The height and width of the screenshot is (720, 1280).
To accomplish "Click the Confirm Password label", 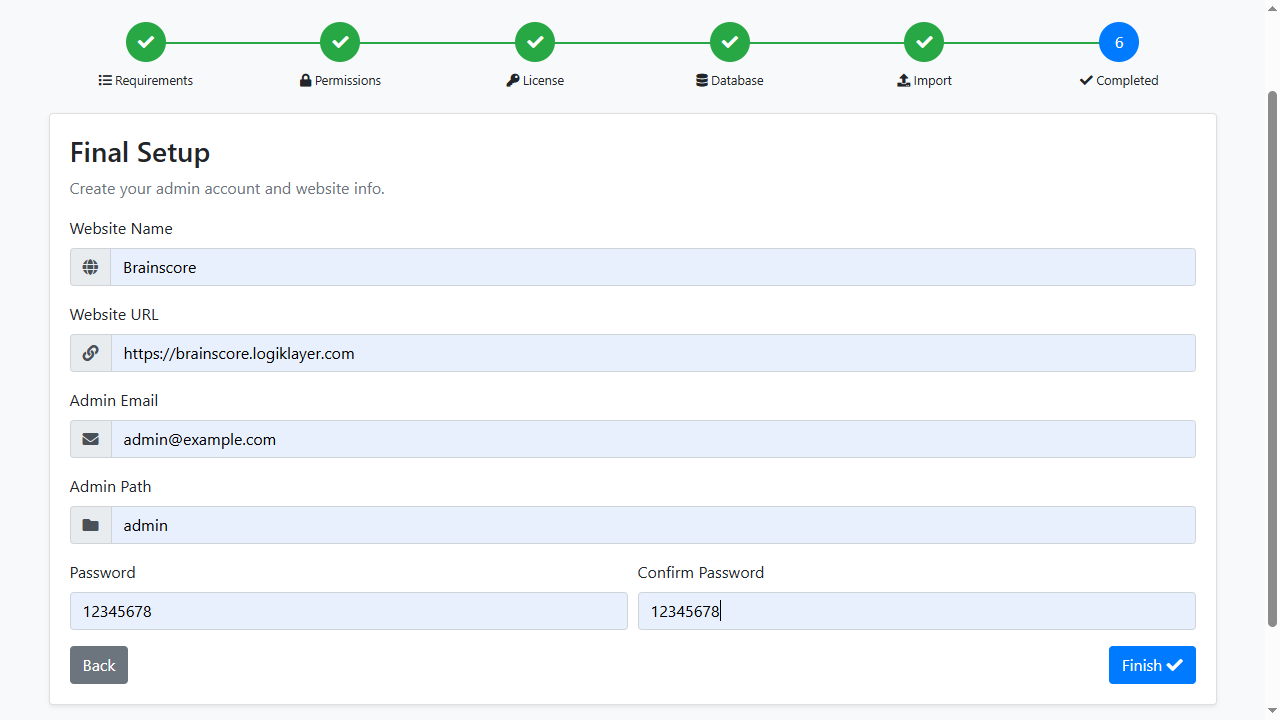I will tap(701, 573).
